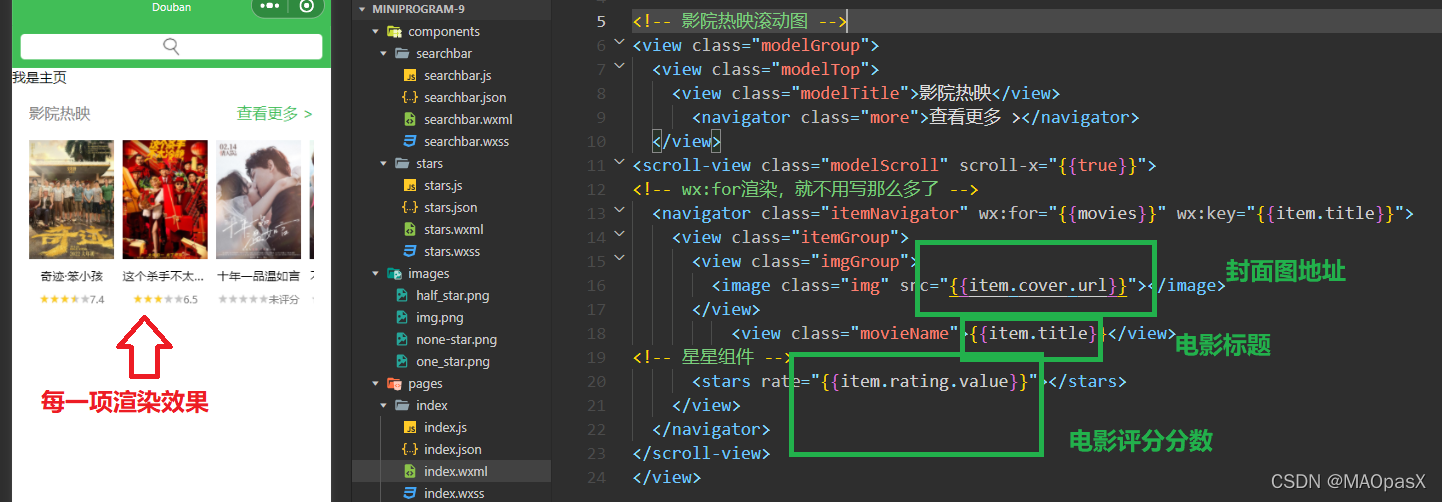
Task: Collapse the MINIPROGRAM-9 project root
Action: point(362,9)
